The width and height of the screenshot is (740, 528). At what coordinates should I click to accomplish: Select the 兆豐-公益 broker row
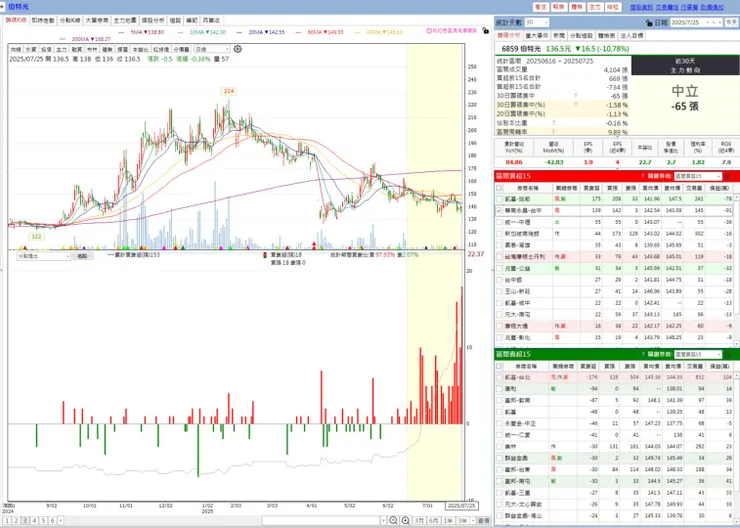coord(614,268)
